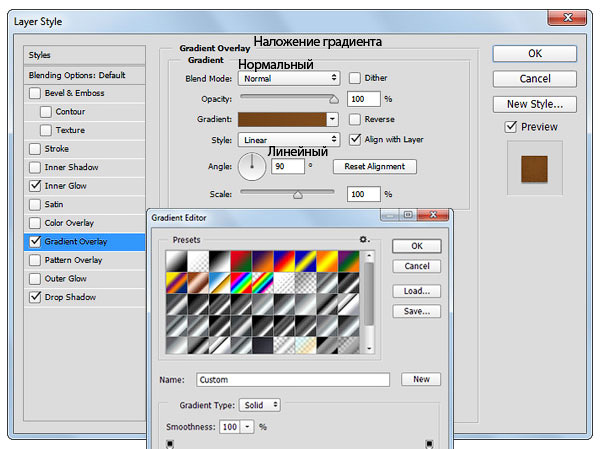
Task: Pick the red-to-green gradient preset
Action: coord(241,261)
